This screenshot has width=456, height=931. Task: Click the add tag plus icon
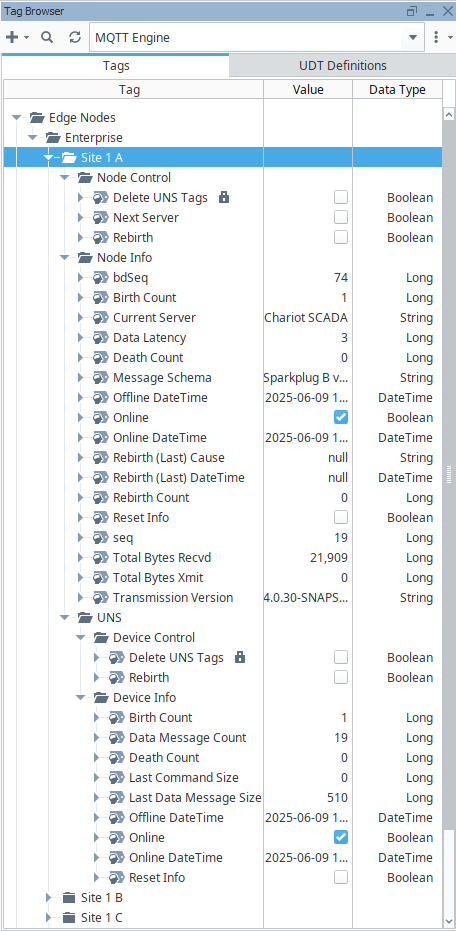pyautogui.click(x=12, y=37)
